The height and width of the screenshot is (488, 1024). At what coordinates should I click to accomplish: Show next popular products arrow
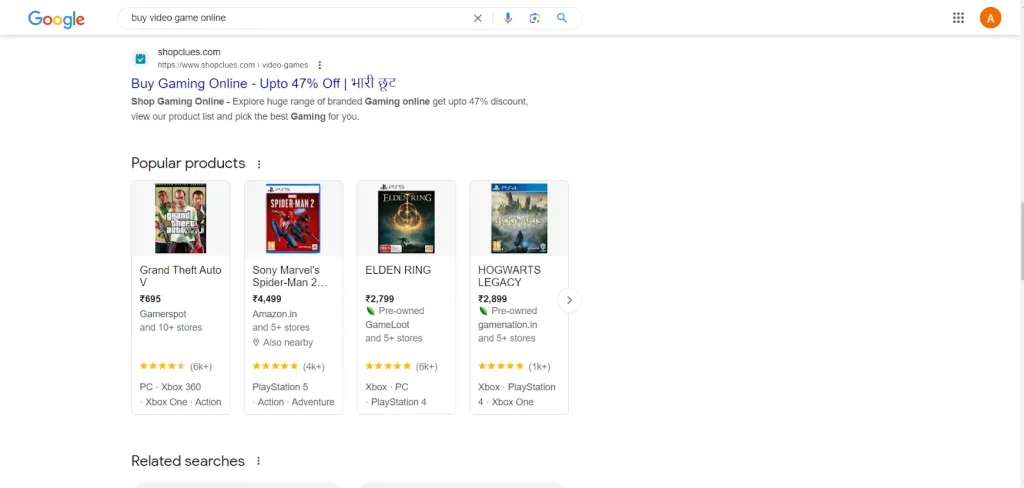pyautogui.click(x=569, y=301)
